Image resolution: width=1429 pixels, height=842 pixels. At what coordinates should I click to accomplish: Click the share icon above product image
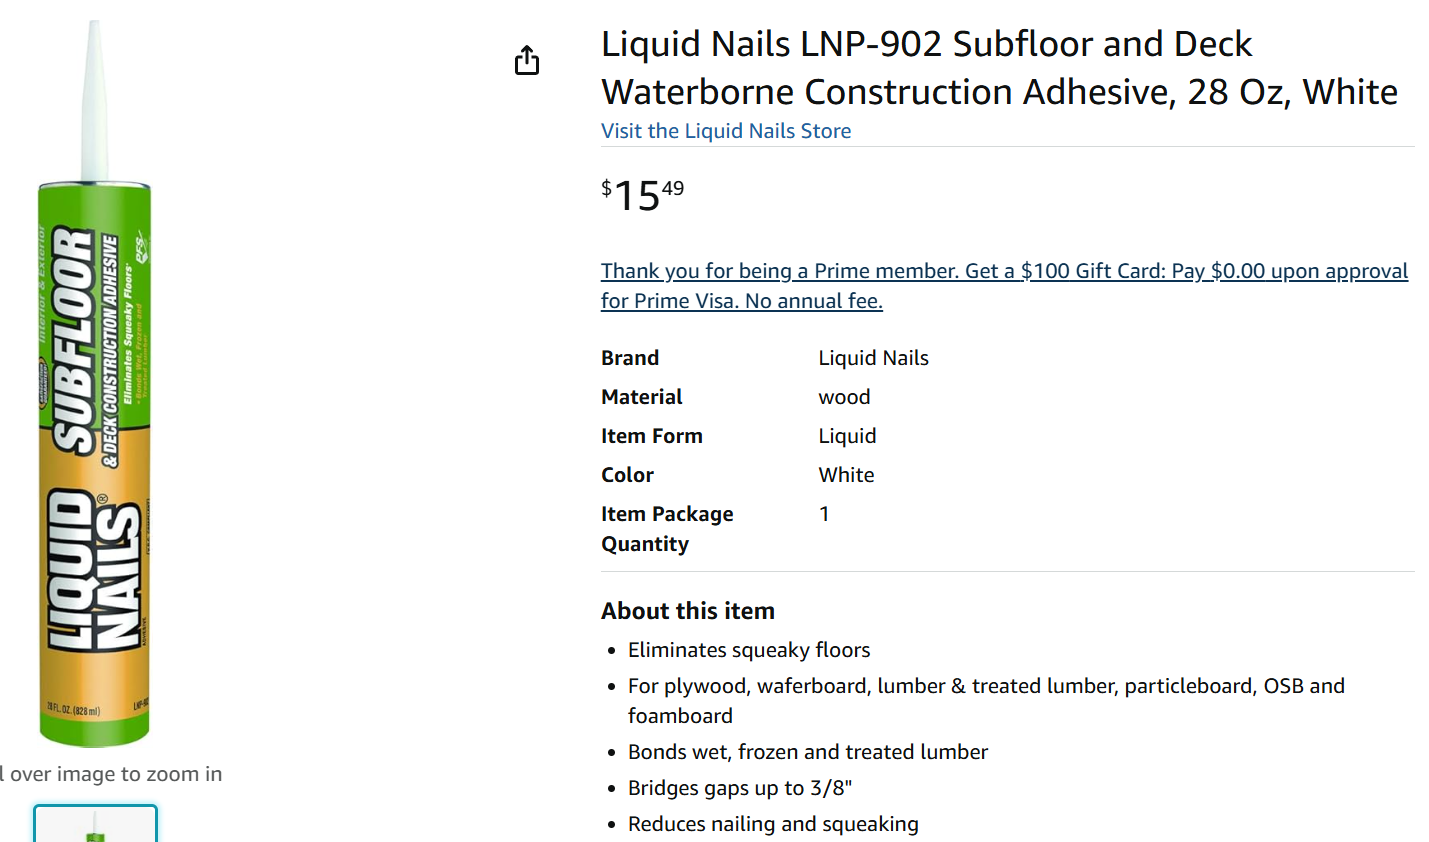coord(527,60)
